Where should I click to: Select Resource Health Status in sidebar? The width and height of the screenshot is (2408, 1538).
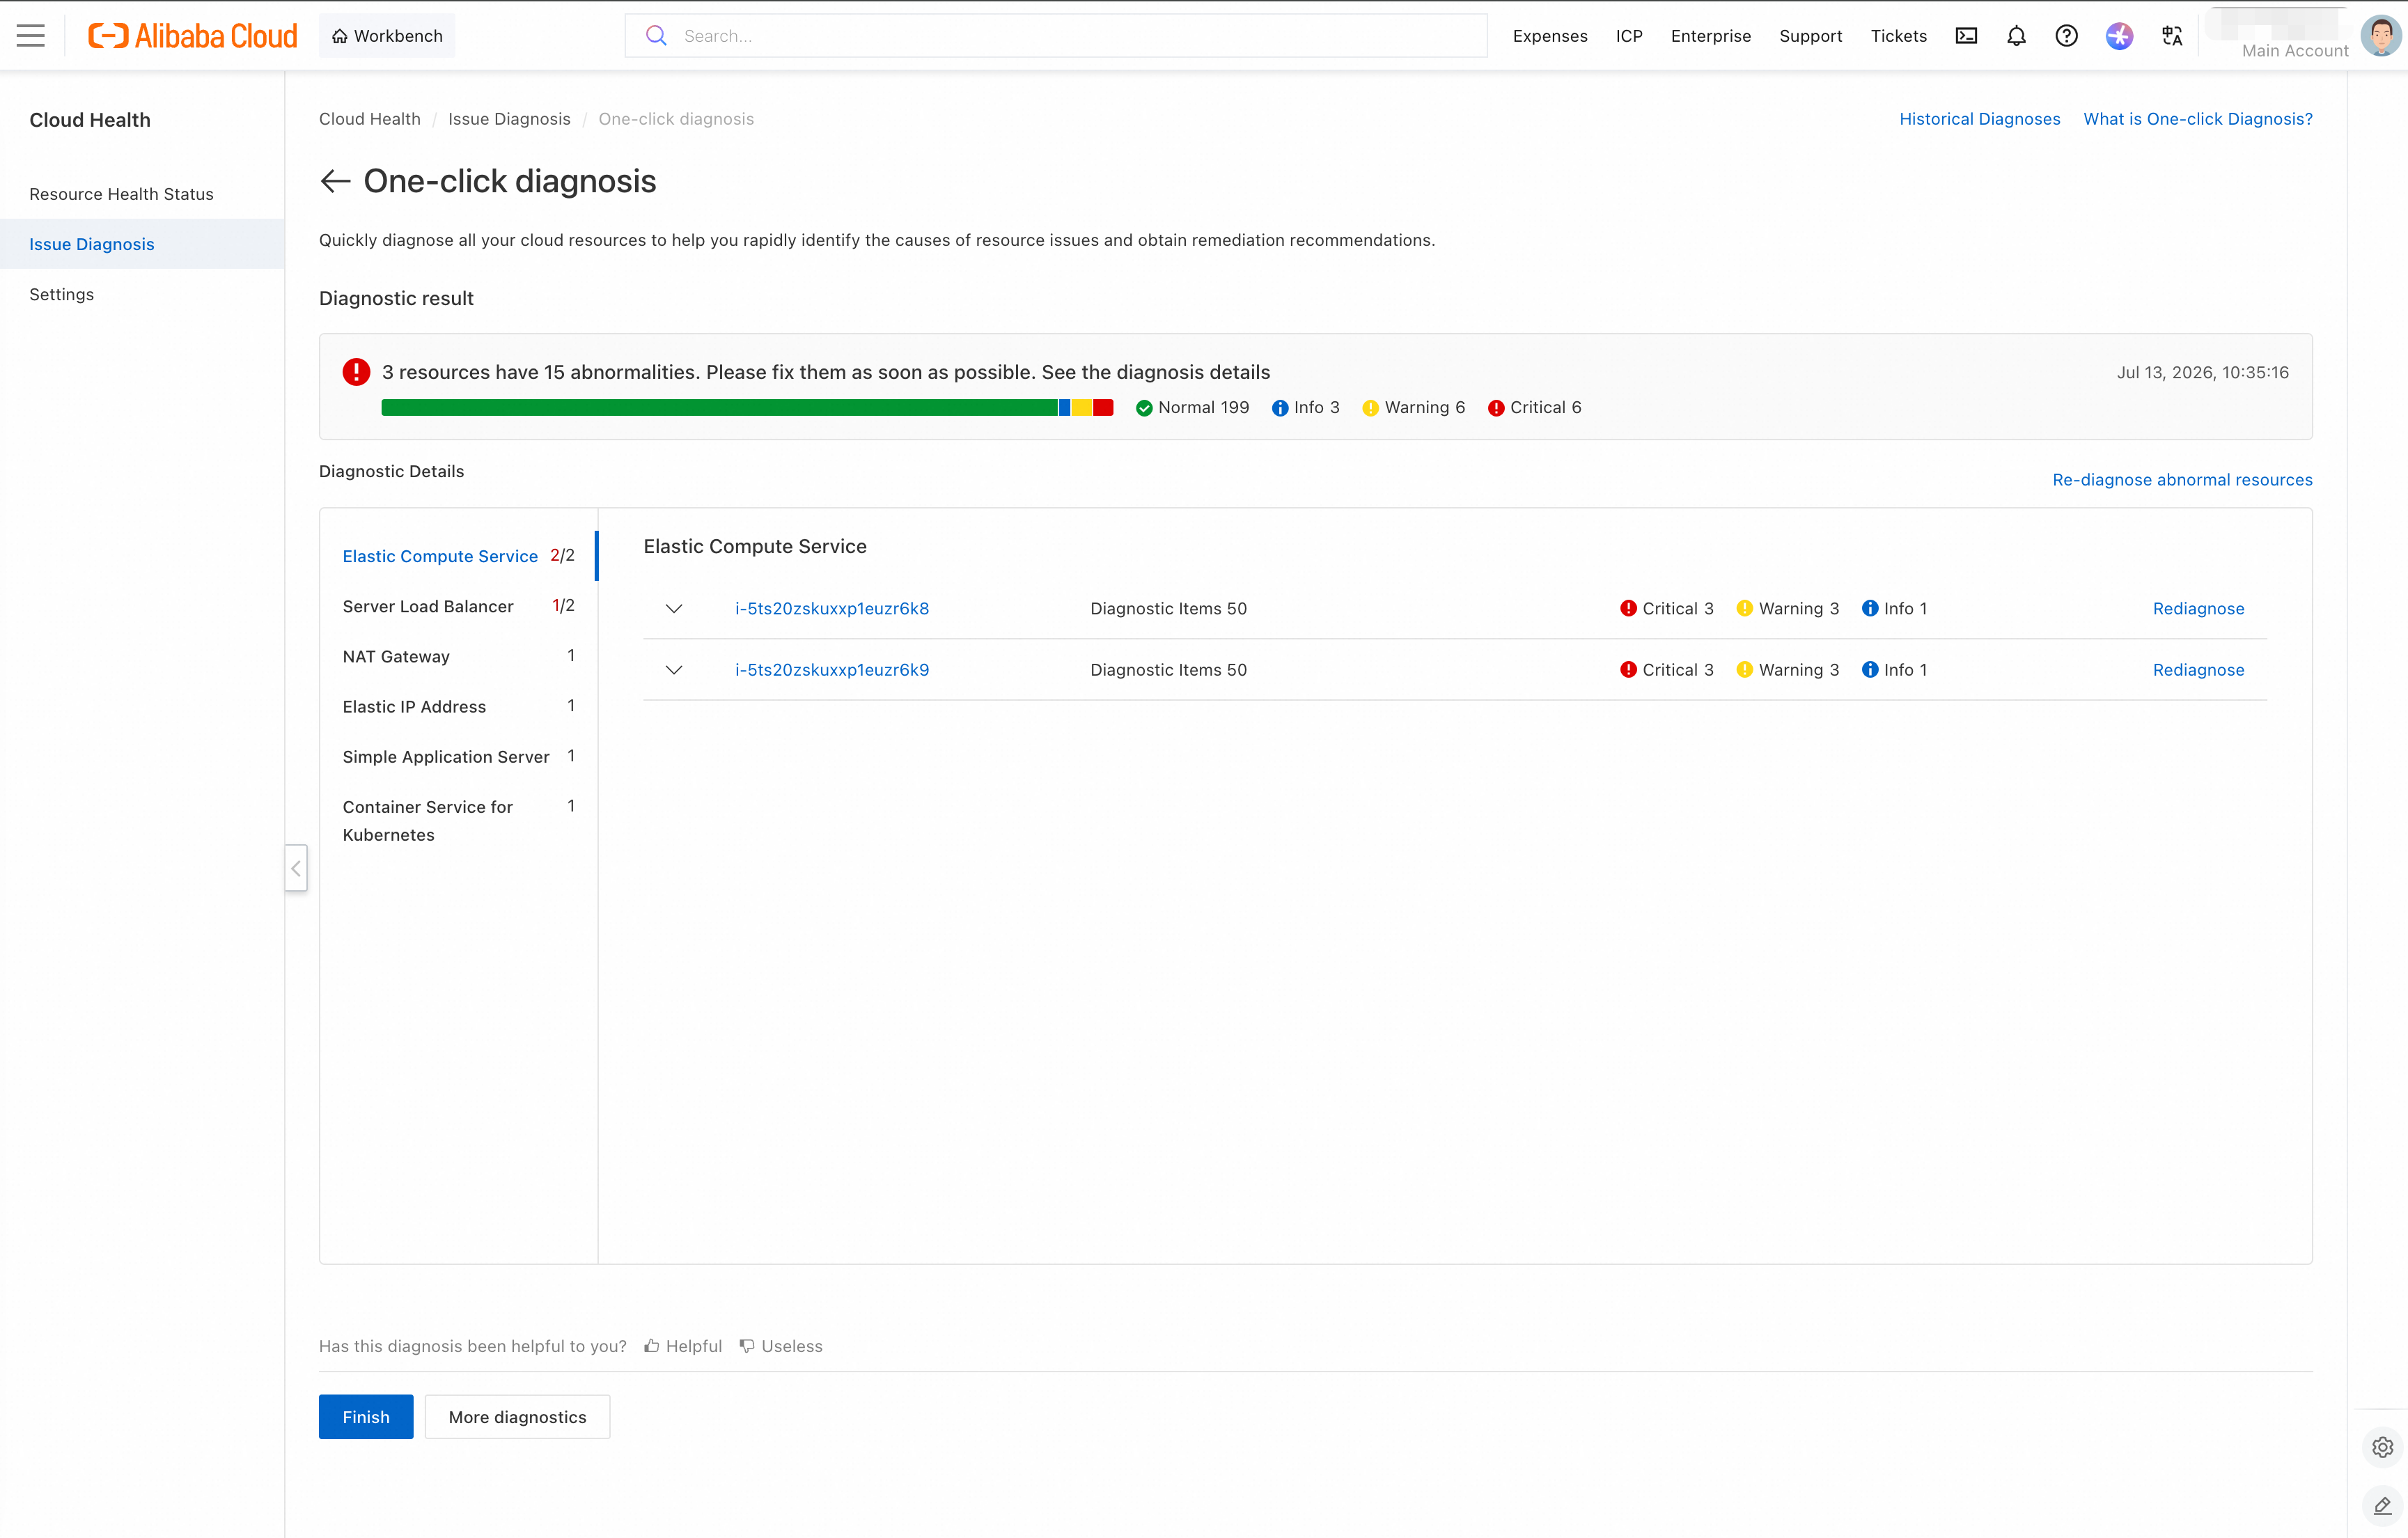tap(142, 194)
